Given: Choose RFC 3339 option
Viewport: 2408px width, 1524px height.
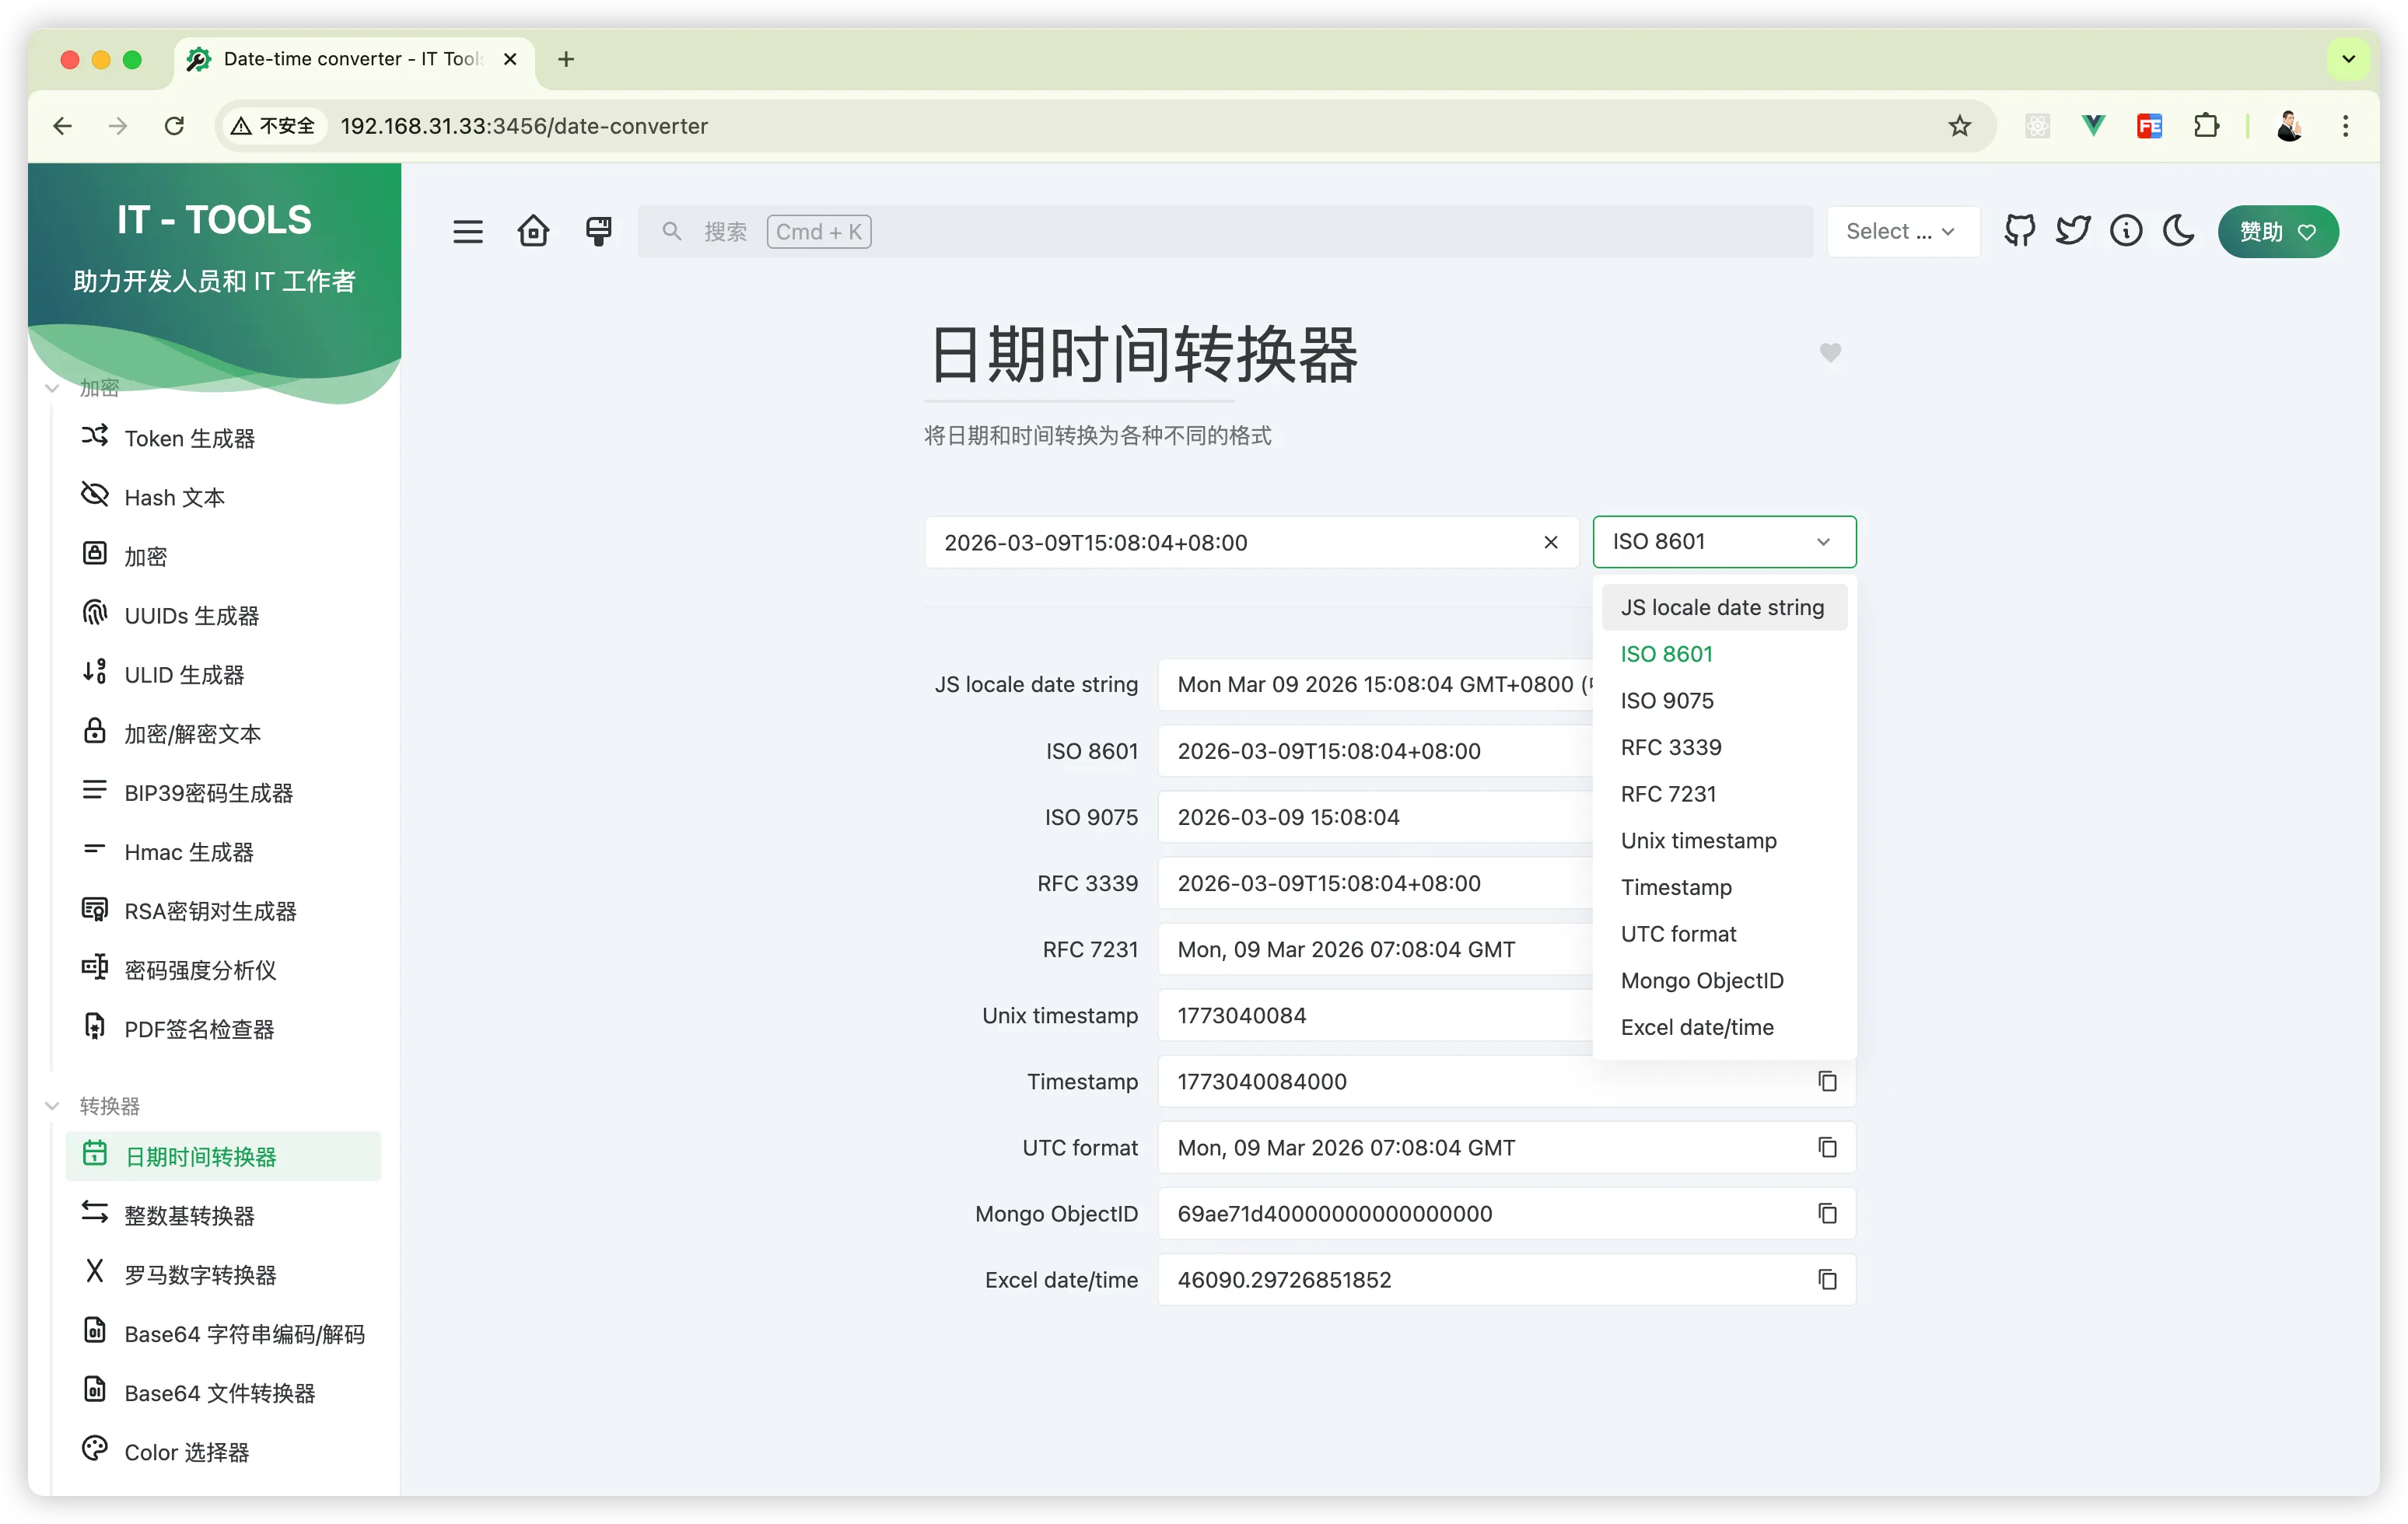Looking at the screenshot, I should point(1724,747).
